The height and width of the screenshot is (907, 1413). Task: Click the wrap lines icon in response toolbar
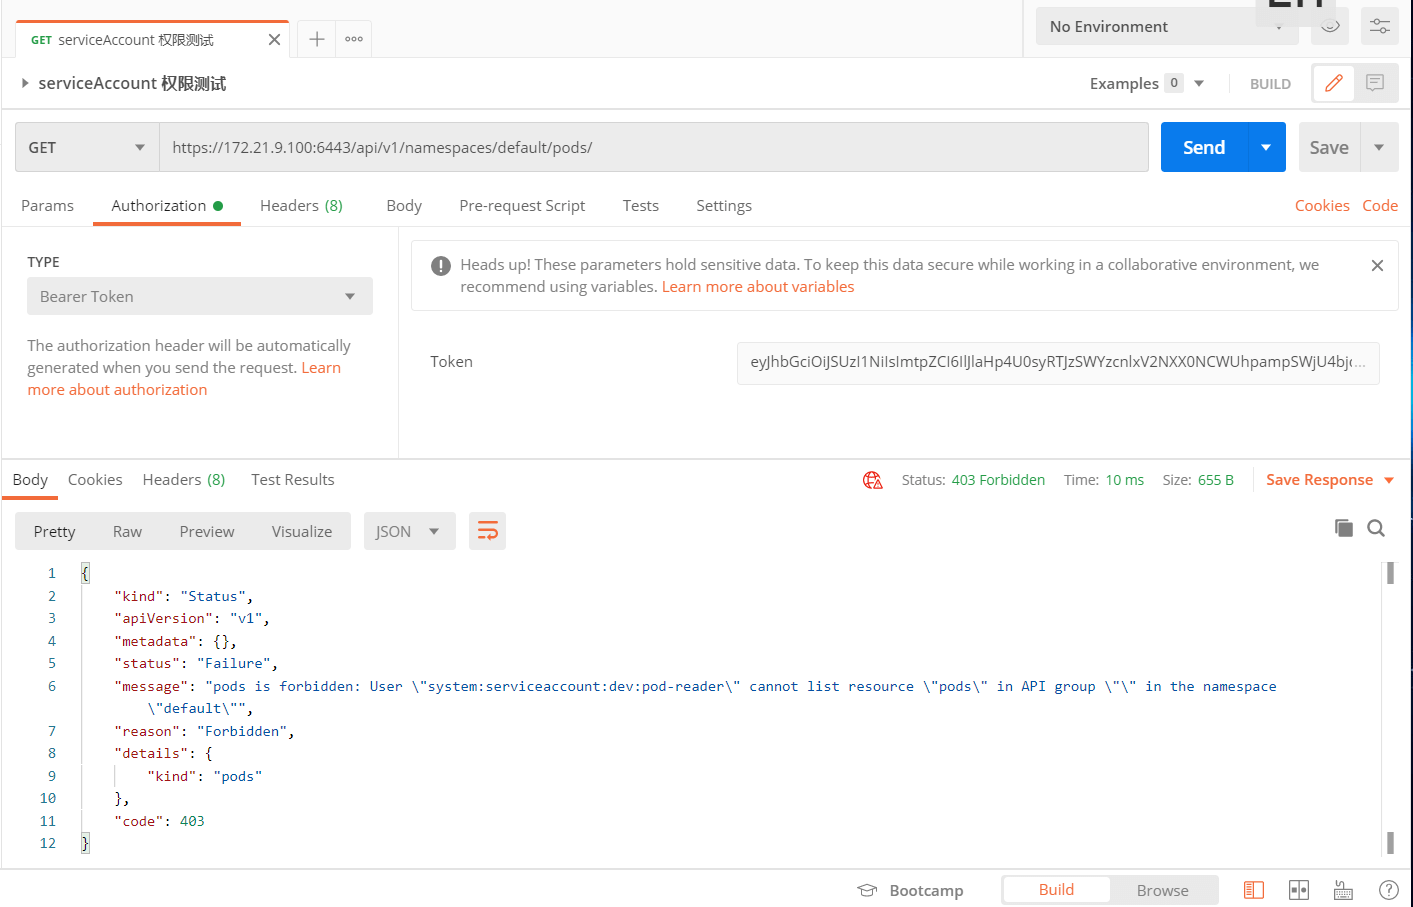487,531
